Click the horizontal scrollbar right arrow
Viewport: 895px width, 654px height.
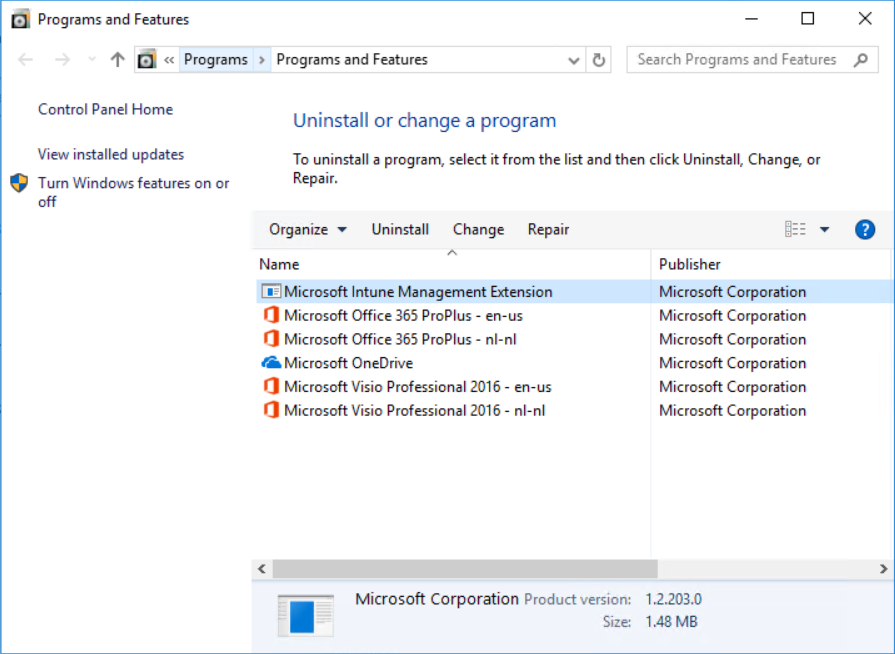(x=883, y=569)
